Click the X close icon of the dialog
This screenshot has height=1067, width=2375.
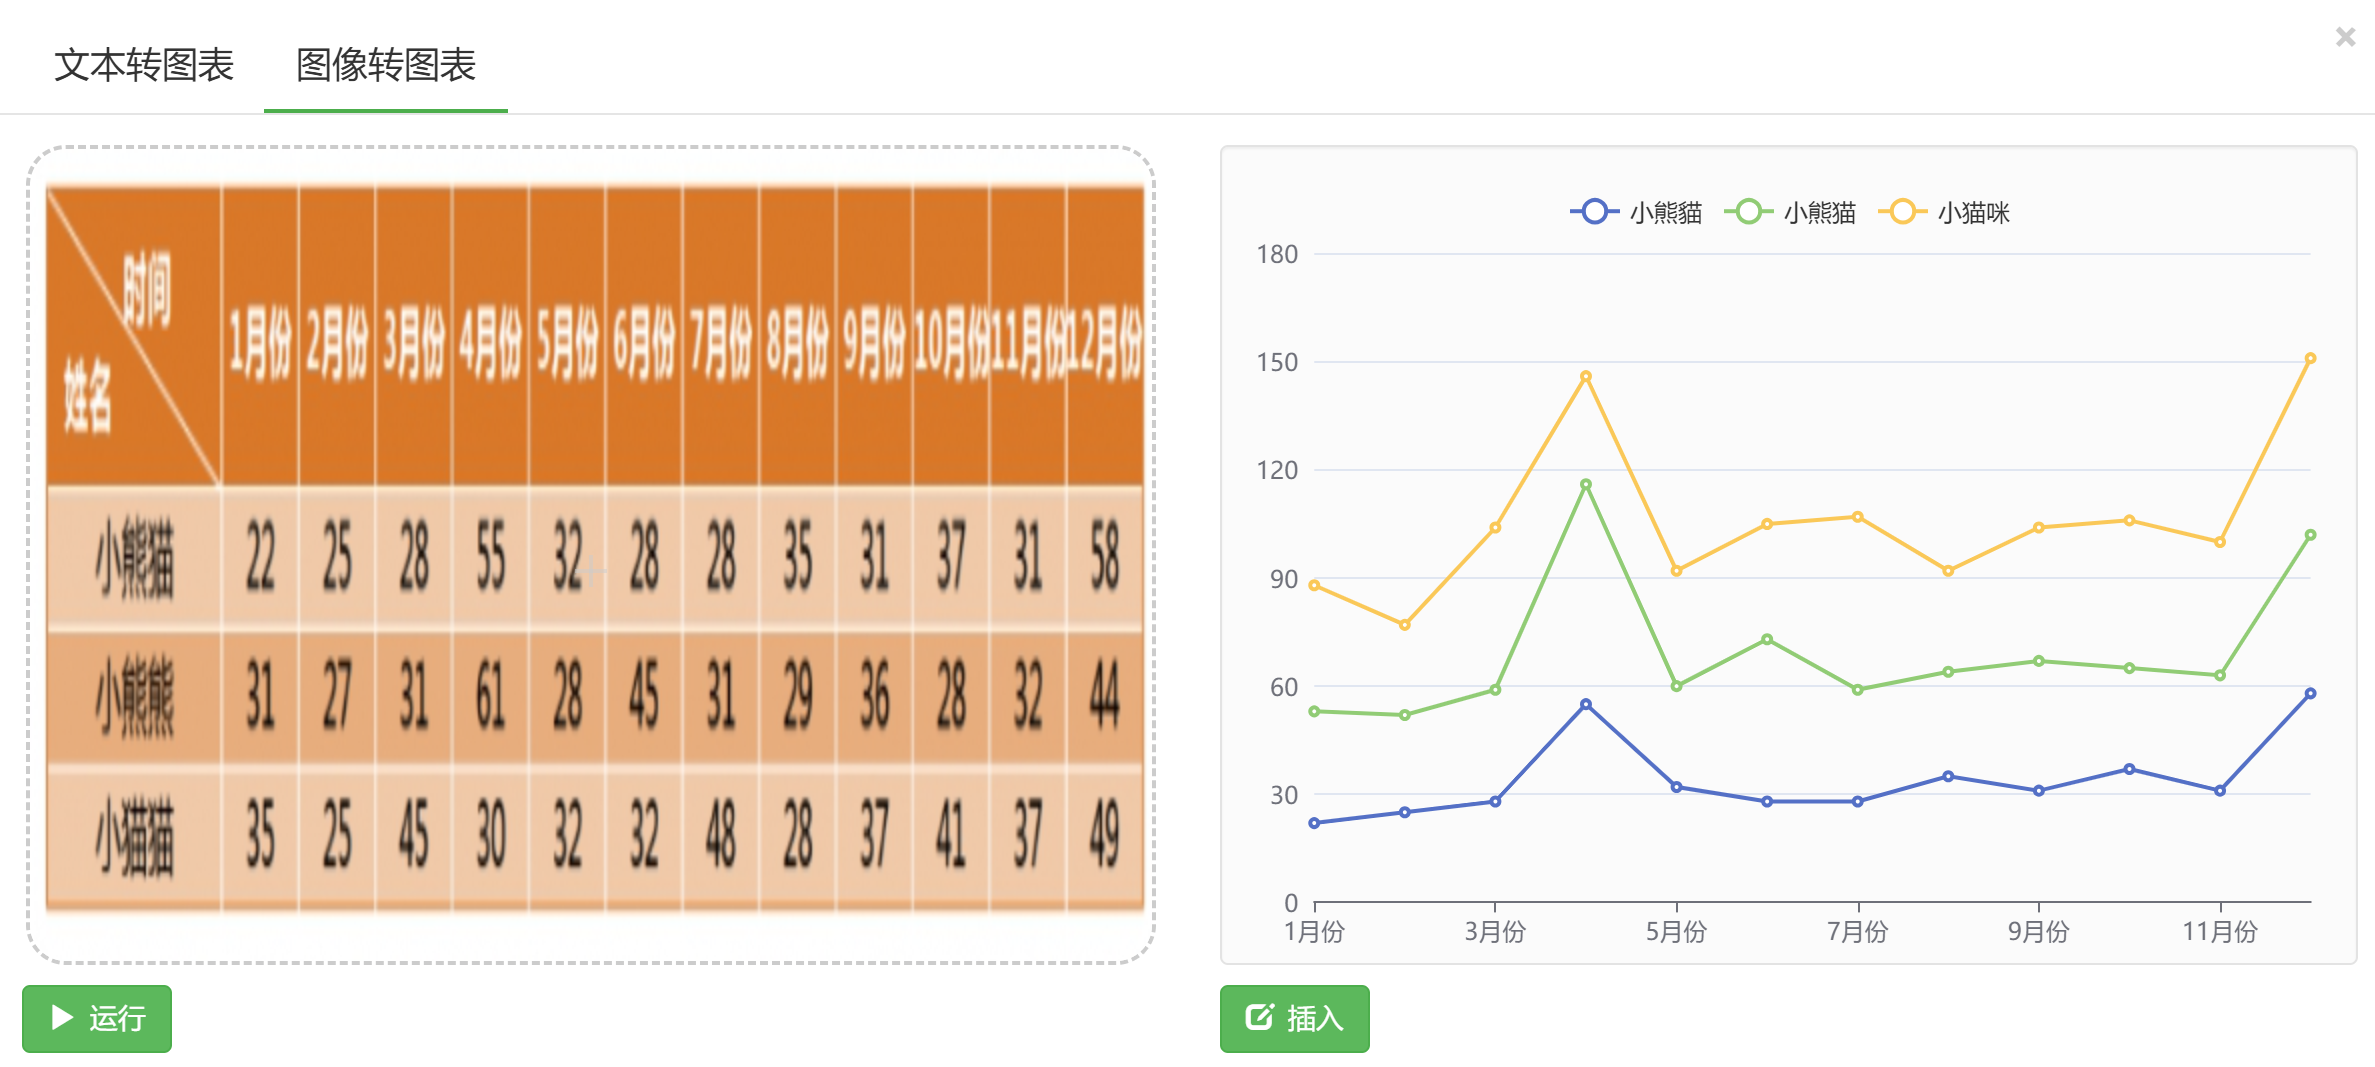coord(2345,36)
